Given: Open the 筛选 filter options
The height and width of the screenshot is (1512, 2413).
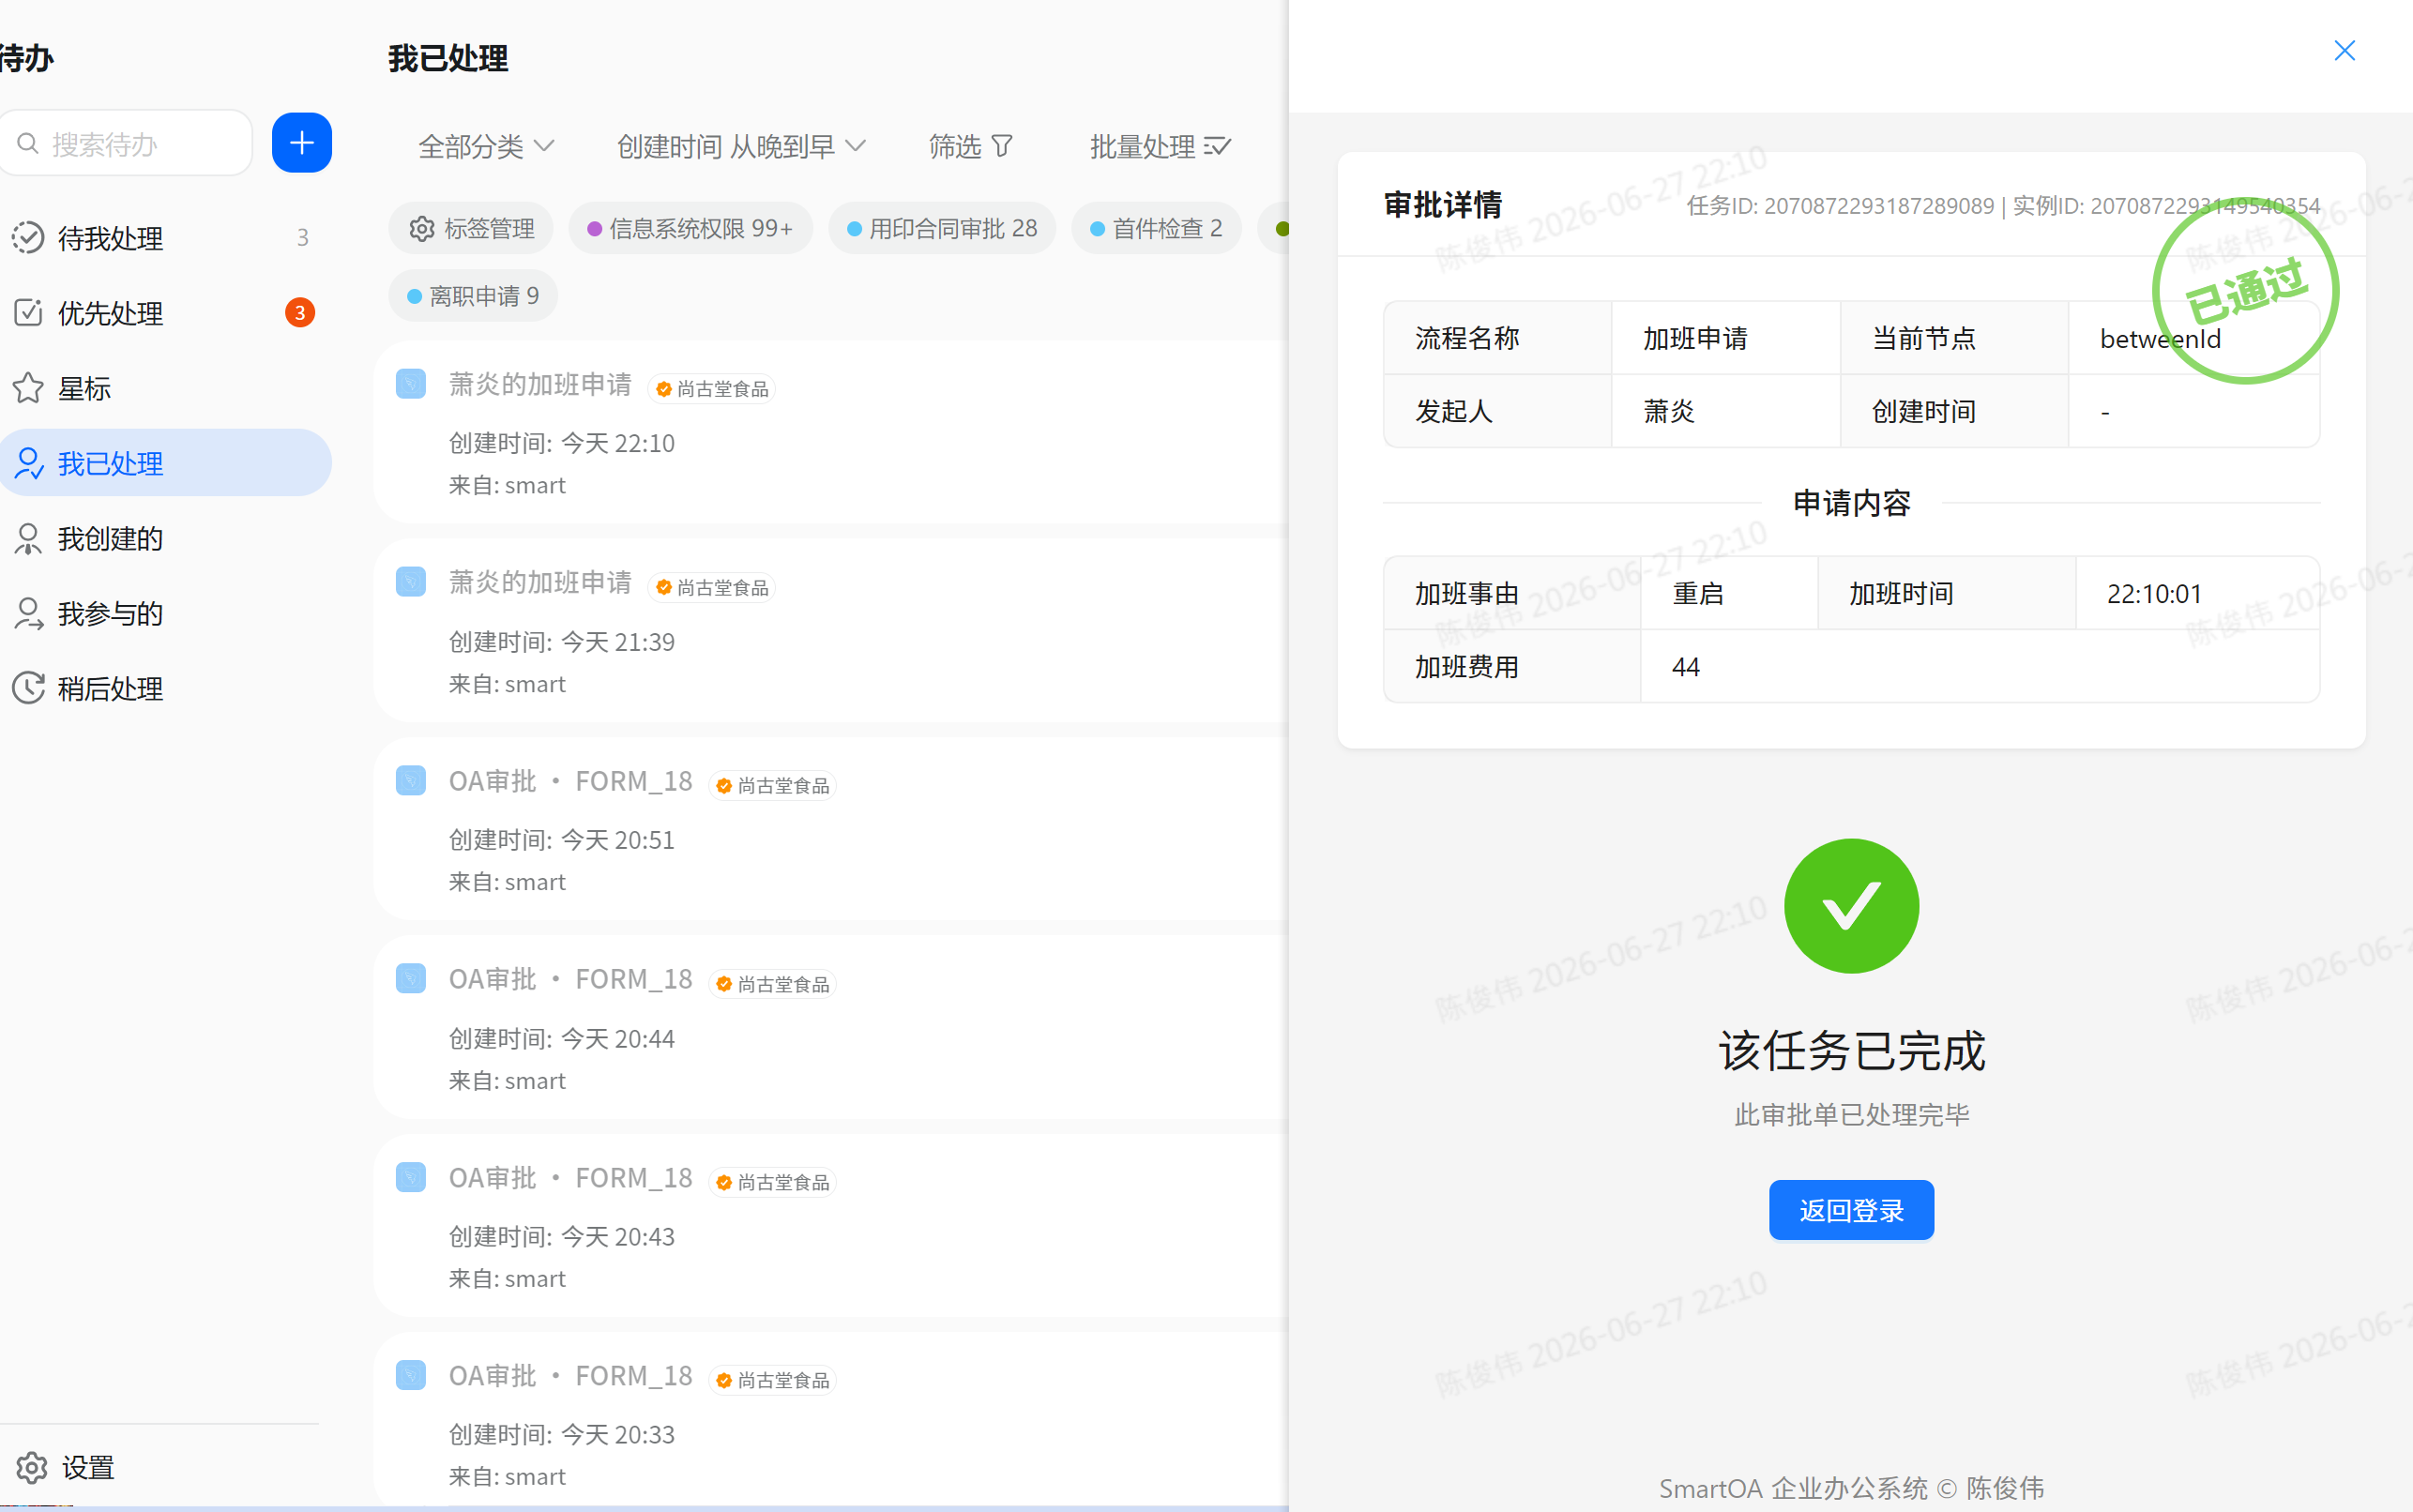Looking at the screenshot, I should [x=971, y=146].
